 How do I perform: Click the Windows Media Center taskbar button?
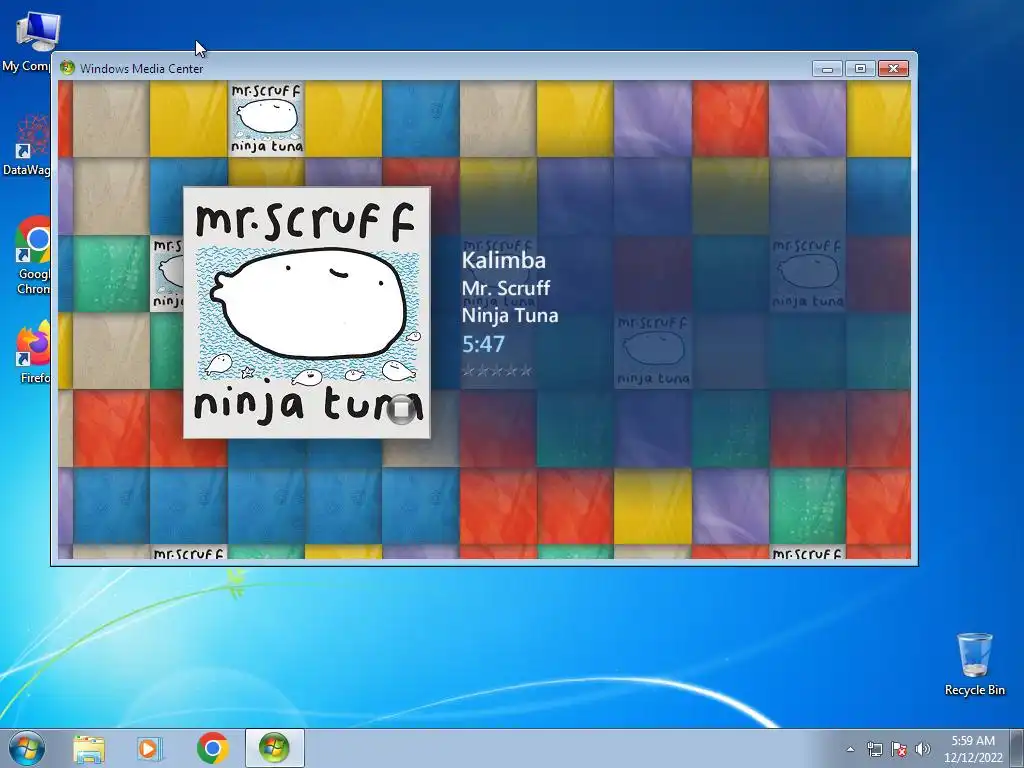(x=274, y=748)
